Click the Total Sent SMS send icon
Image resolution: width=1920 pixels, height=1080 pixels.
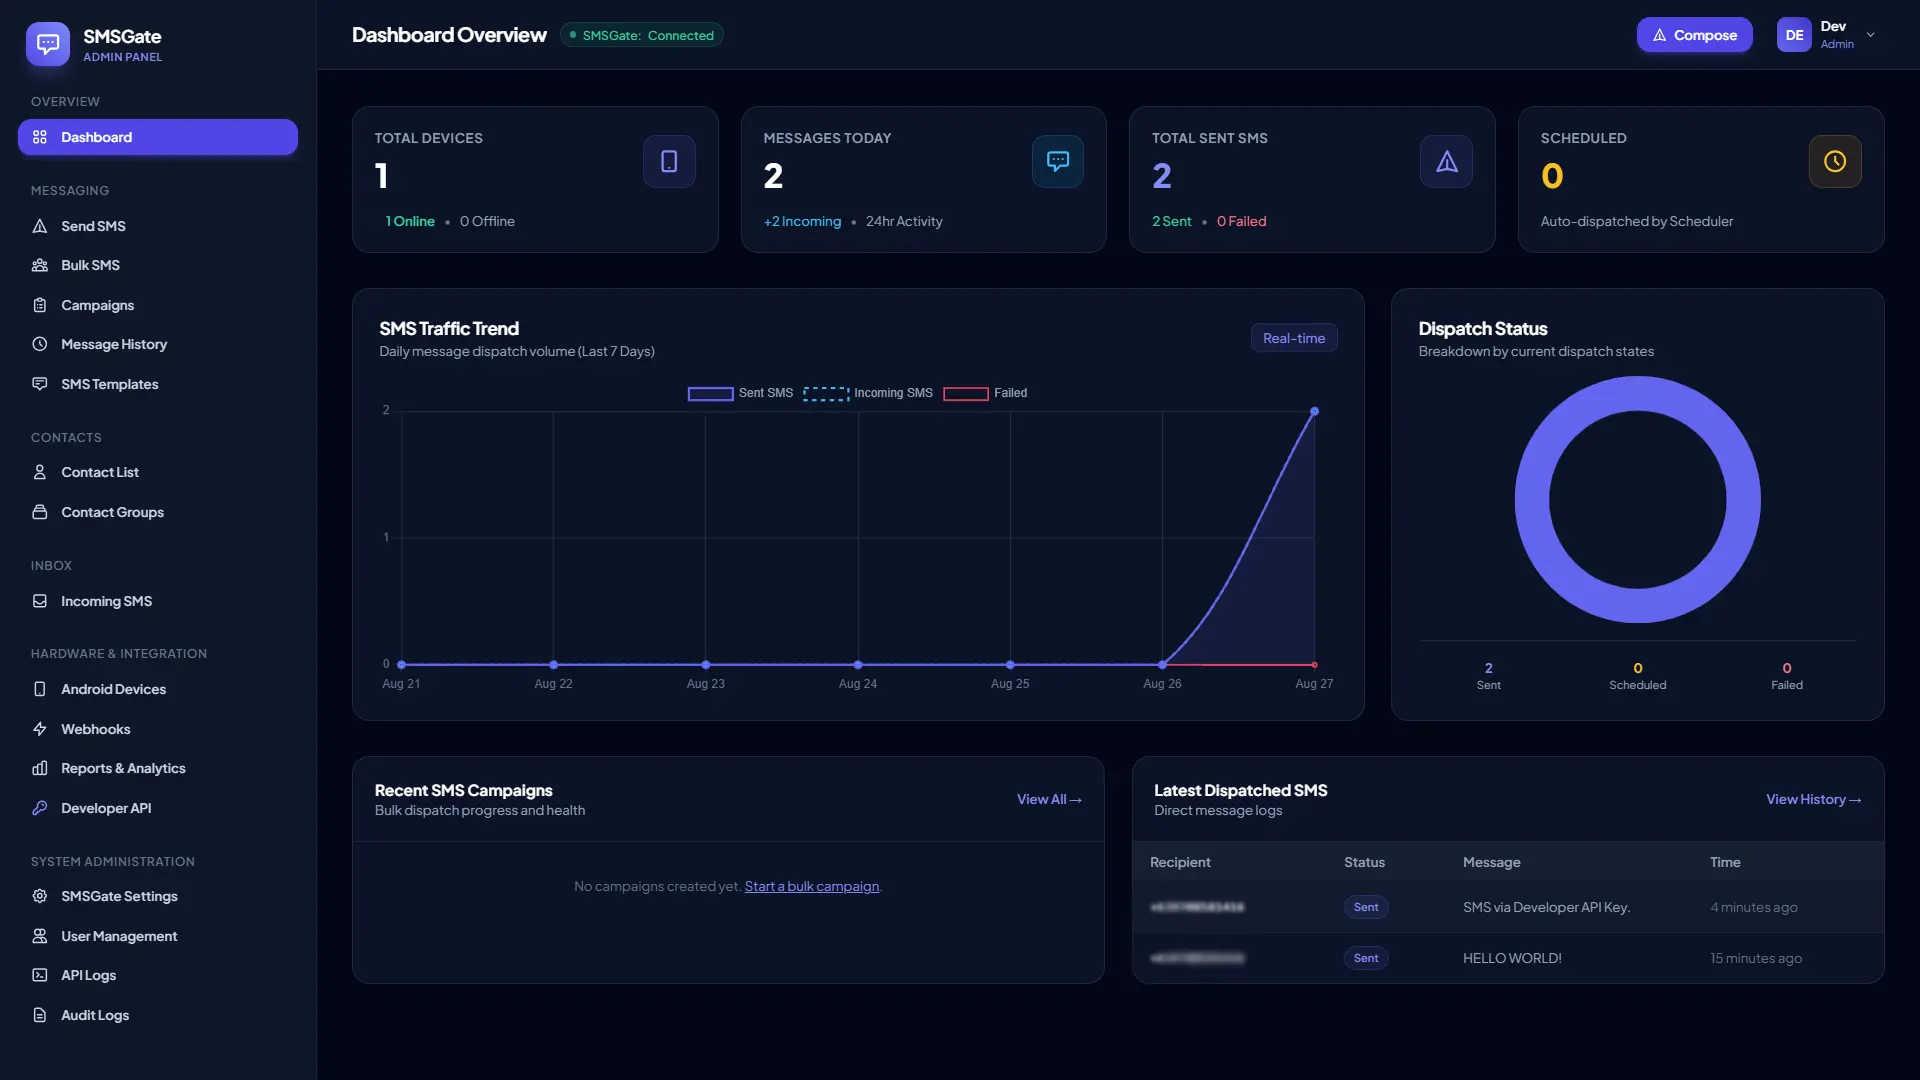click(1446, 161)
